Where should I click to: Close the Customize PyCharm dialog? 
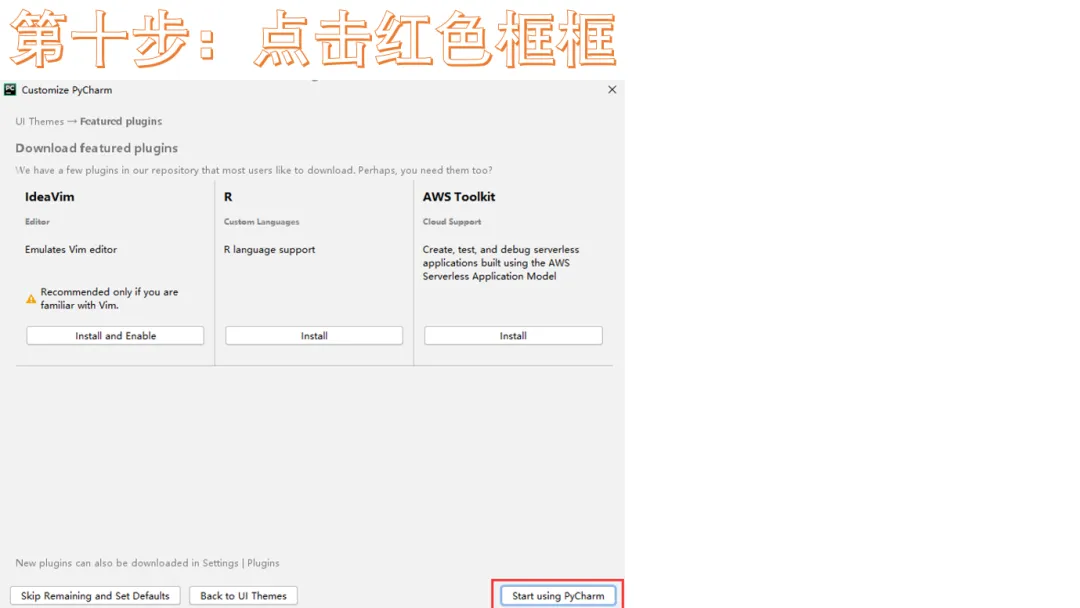pos(612,90)
